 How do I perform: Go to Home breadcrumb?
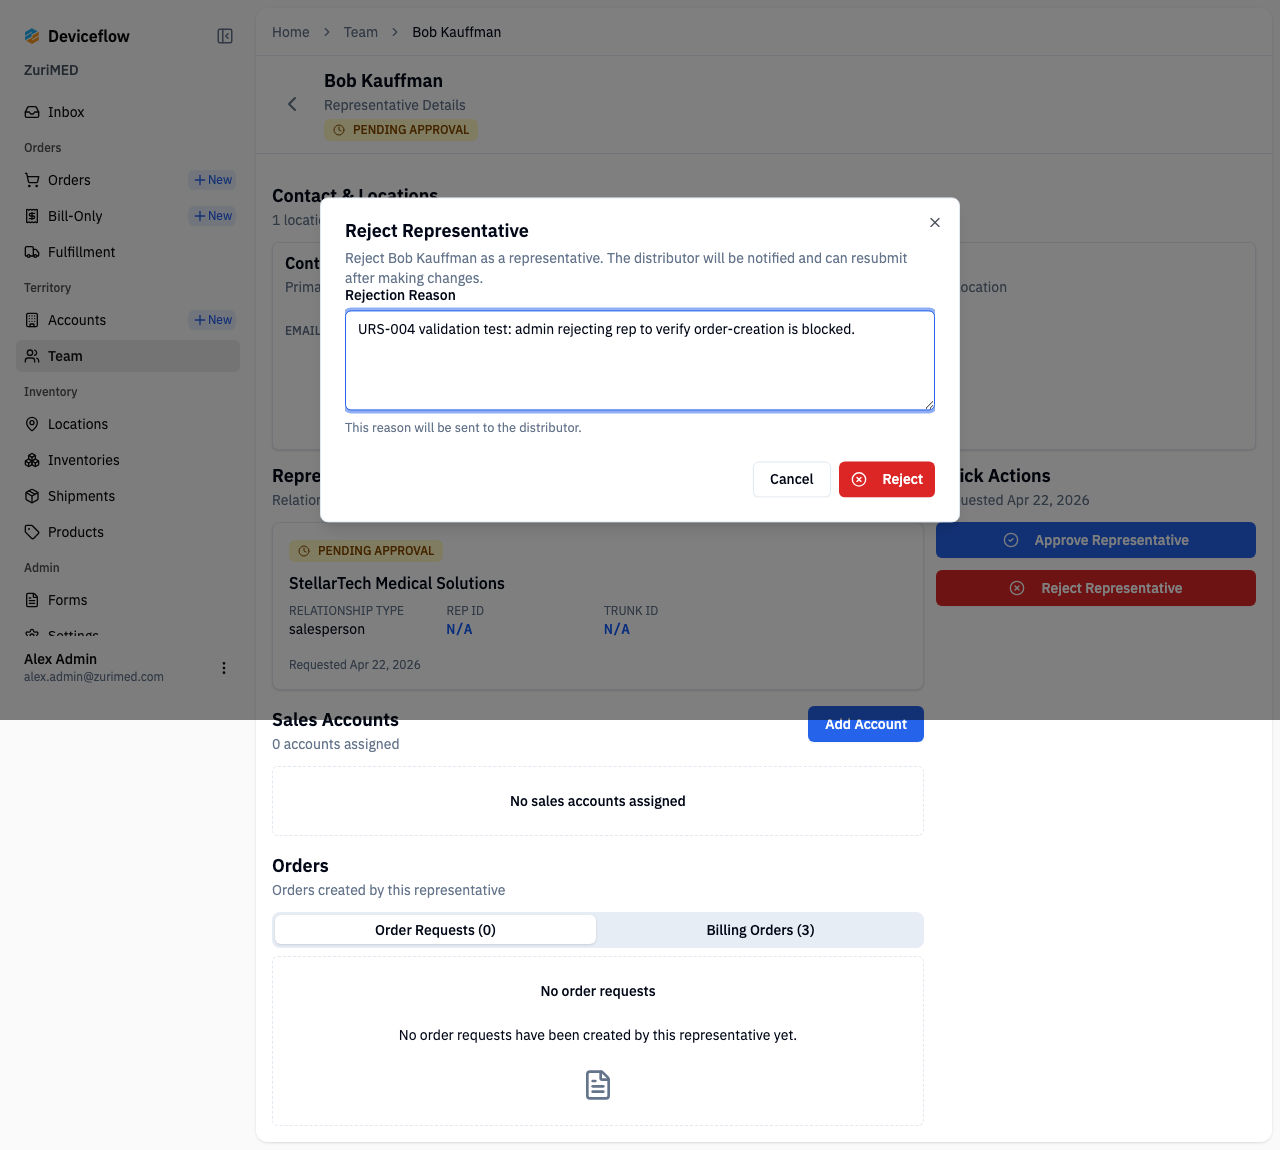(291, 32)
